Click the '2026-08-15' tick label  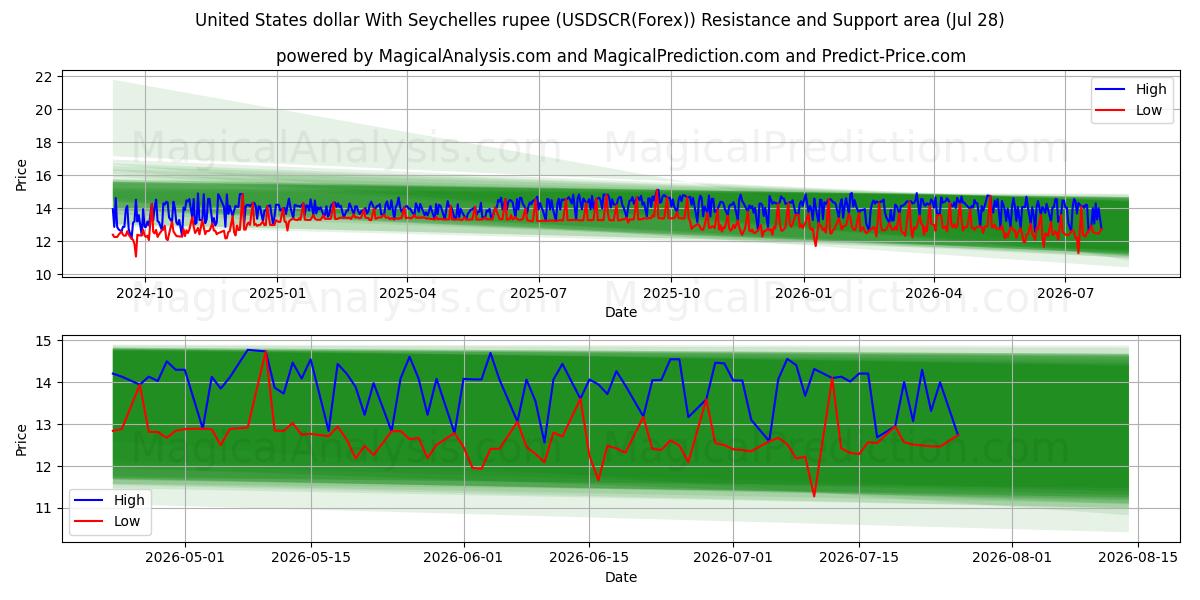[1138, 558]
